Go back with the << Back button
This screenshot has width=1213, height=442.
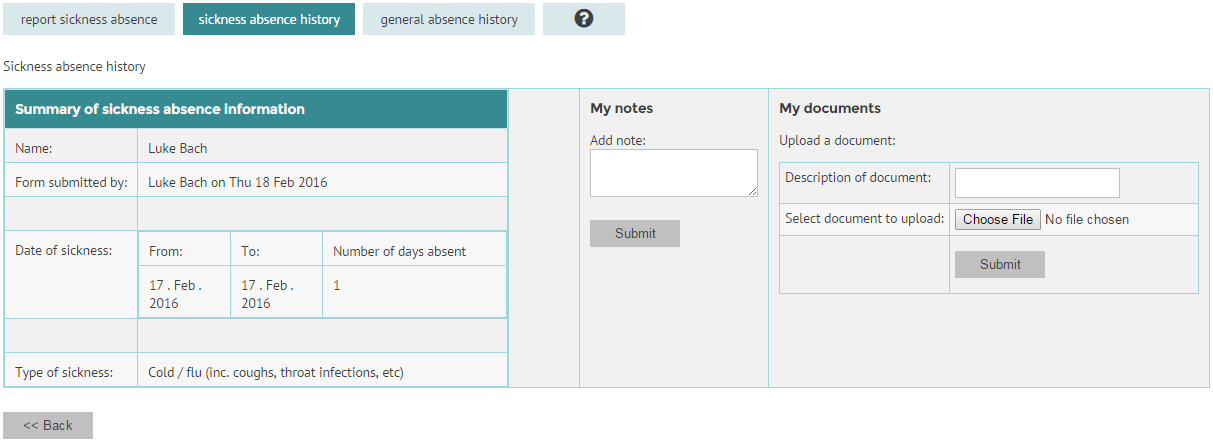[48, 425]
